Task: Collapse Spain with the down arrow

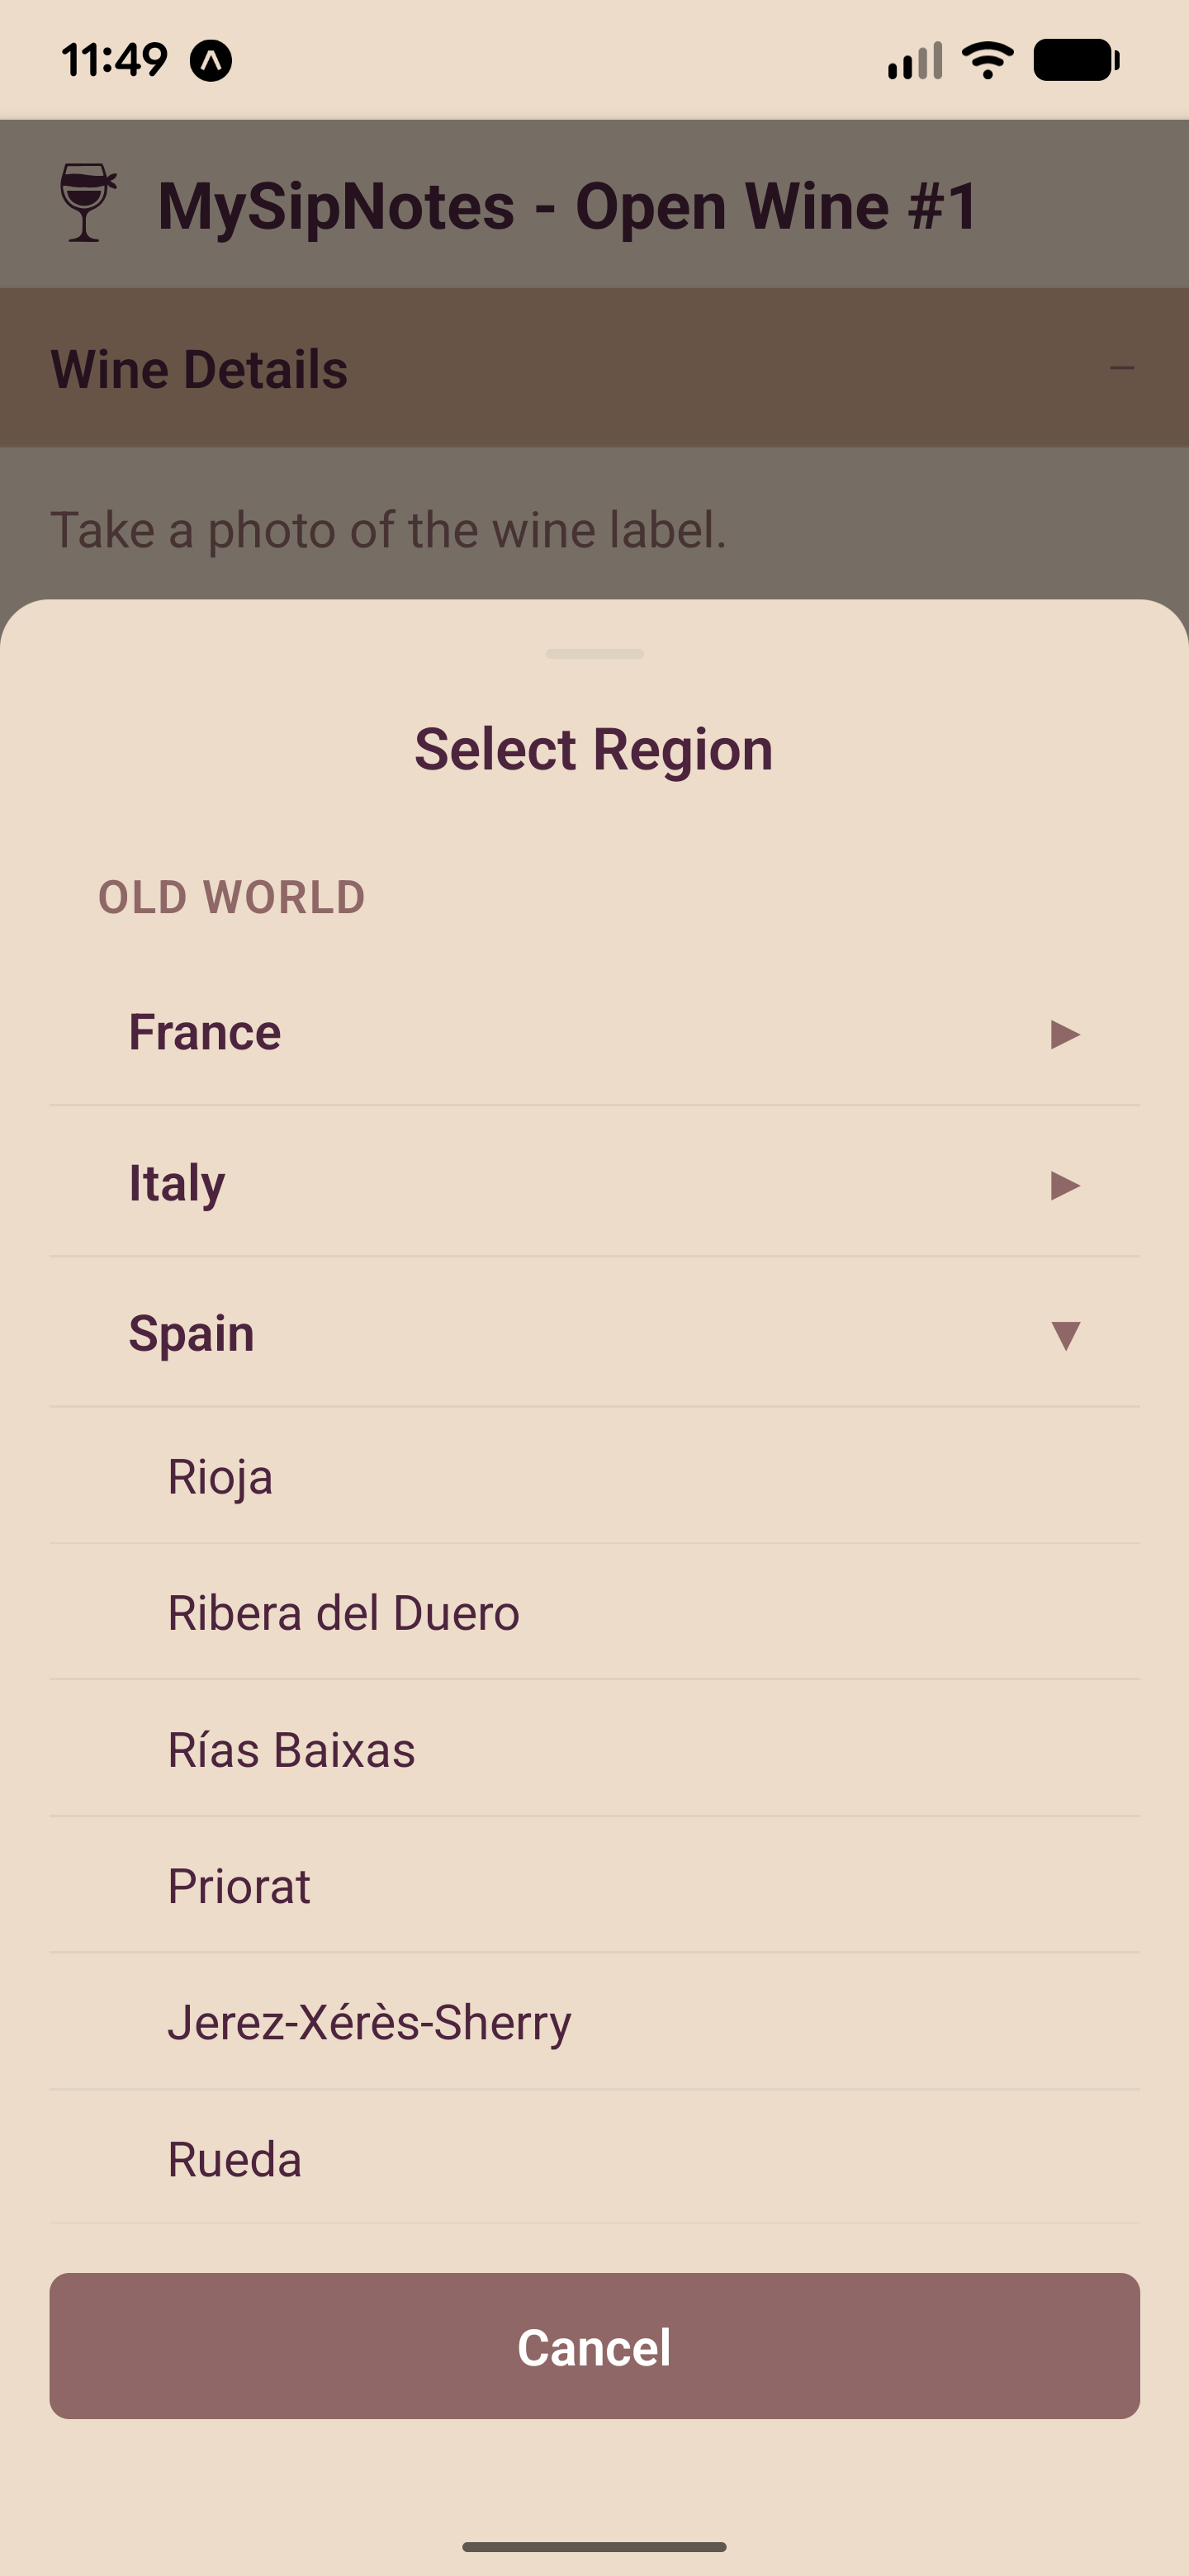Action: tap(1065, 1335)
